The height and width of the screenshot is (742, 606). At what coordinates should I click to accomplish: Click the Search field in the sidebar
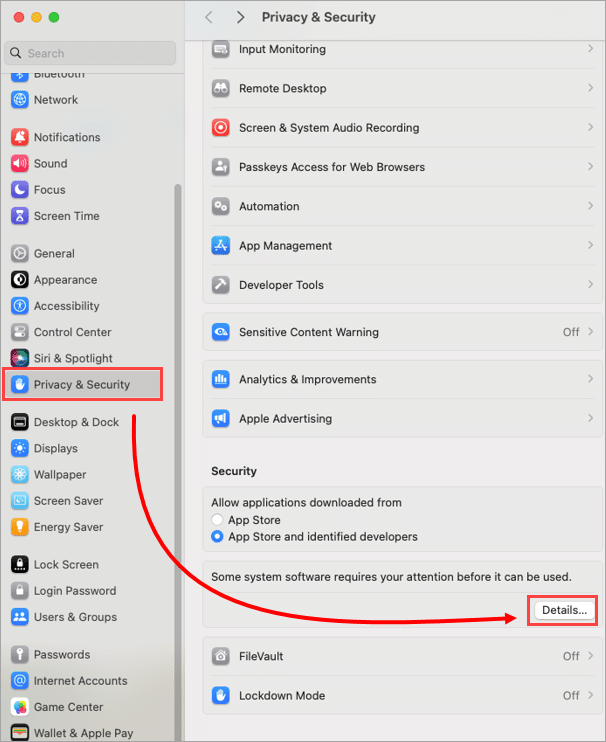tap(90, 53)
